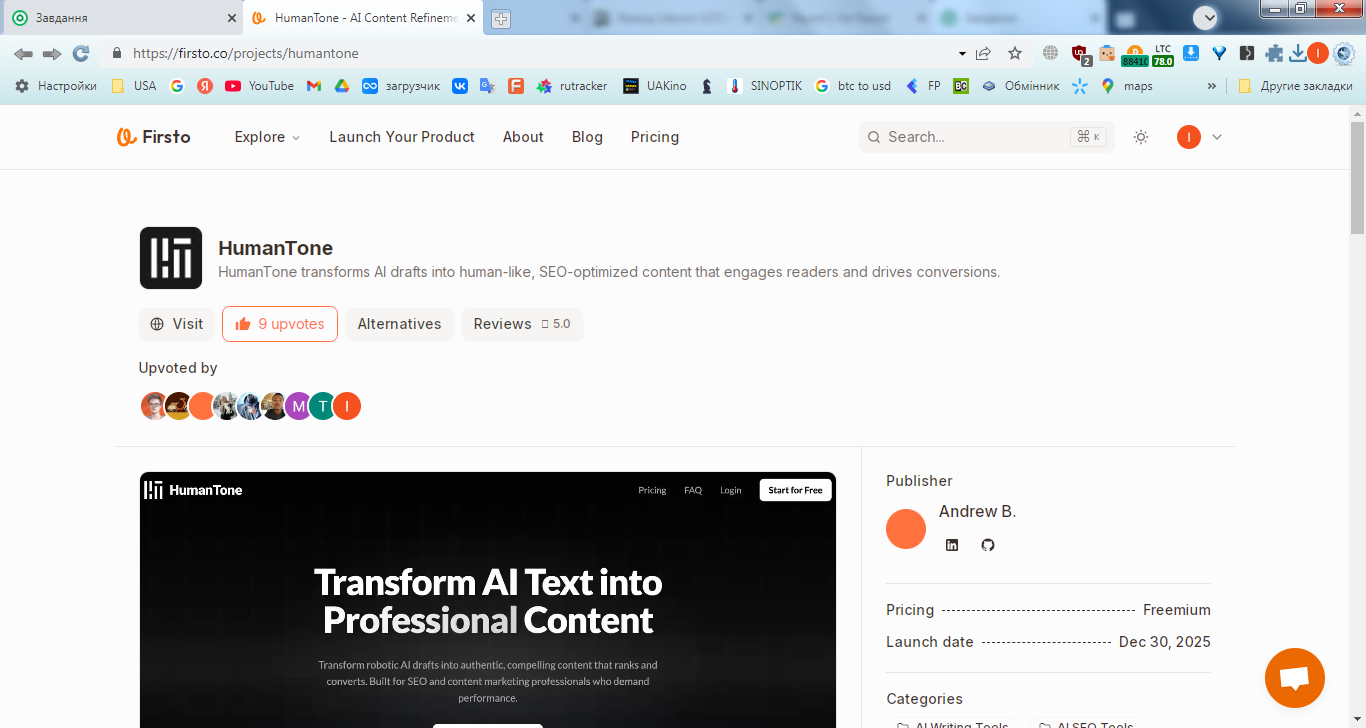
Task: Open the Другие закладки folder
Action: [1294, 86]
